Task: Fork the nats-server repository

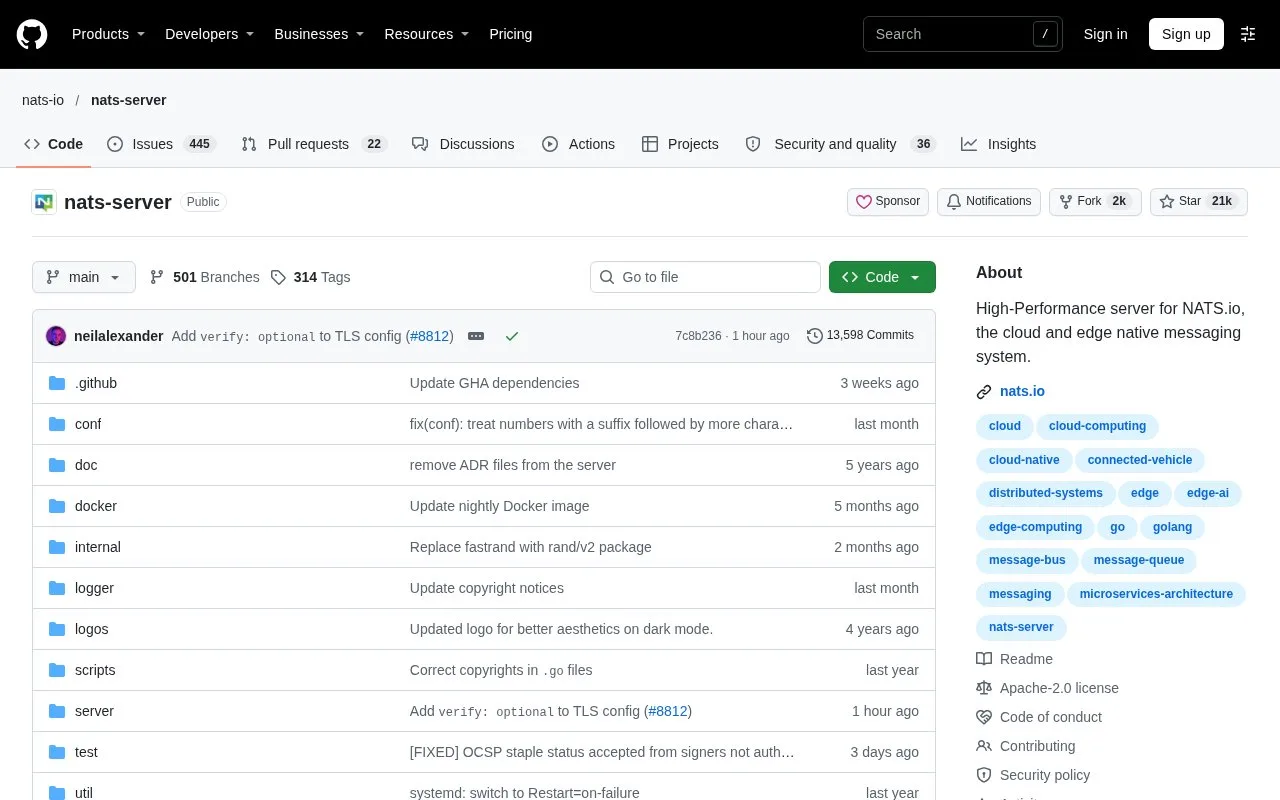Action: [1095, 202]
